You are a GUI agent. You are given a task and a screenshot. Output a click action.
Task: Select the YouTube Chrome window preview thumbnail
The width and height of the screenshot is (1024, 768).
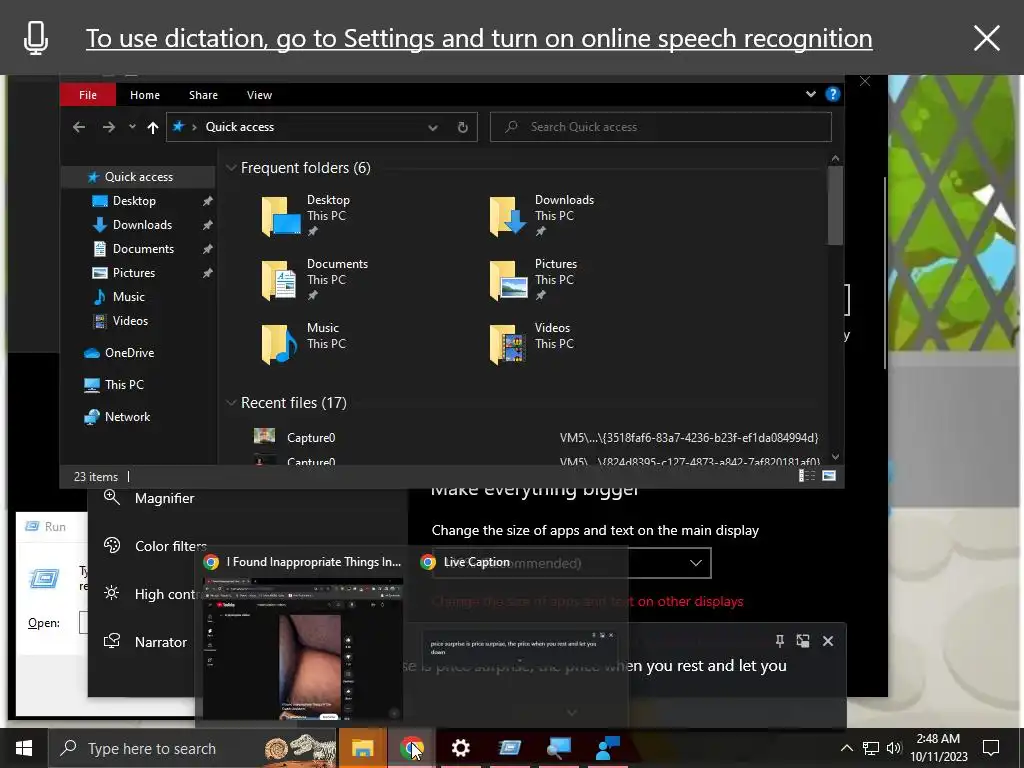click(x=302, y=648)
